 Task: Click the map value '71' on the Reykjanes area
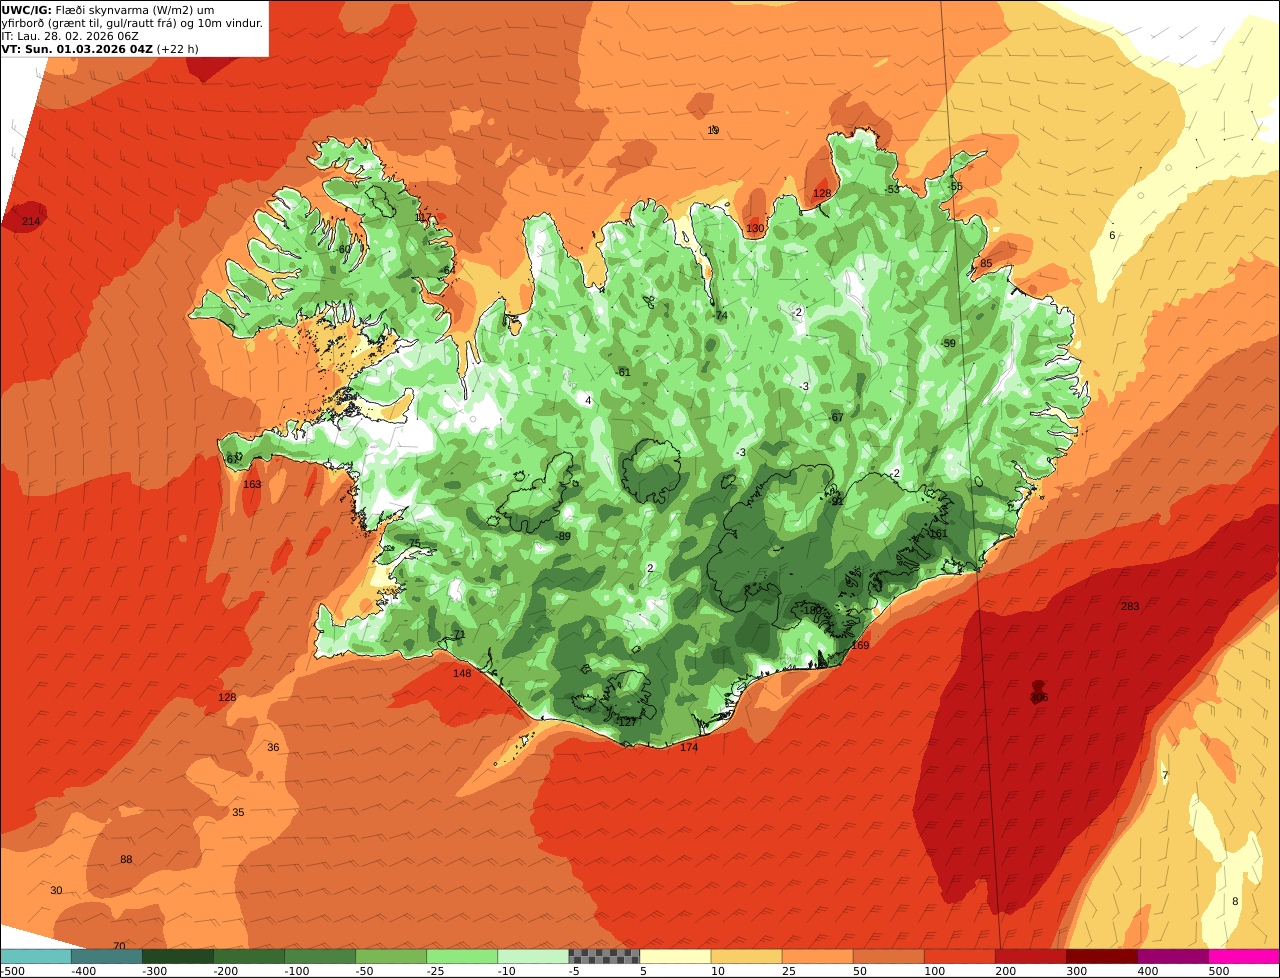coord(460,635)
